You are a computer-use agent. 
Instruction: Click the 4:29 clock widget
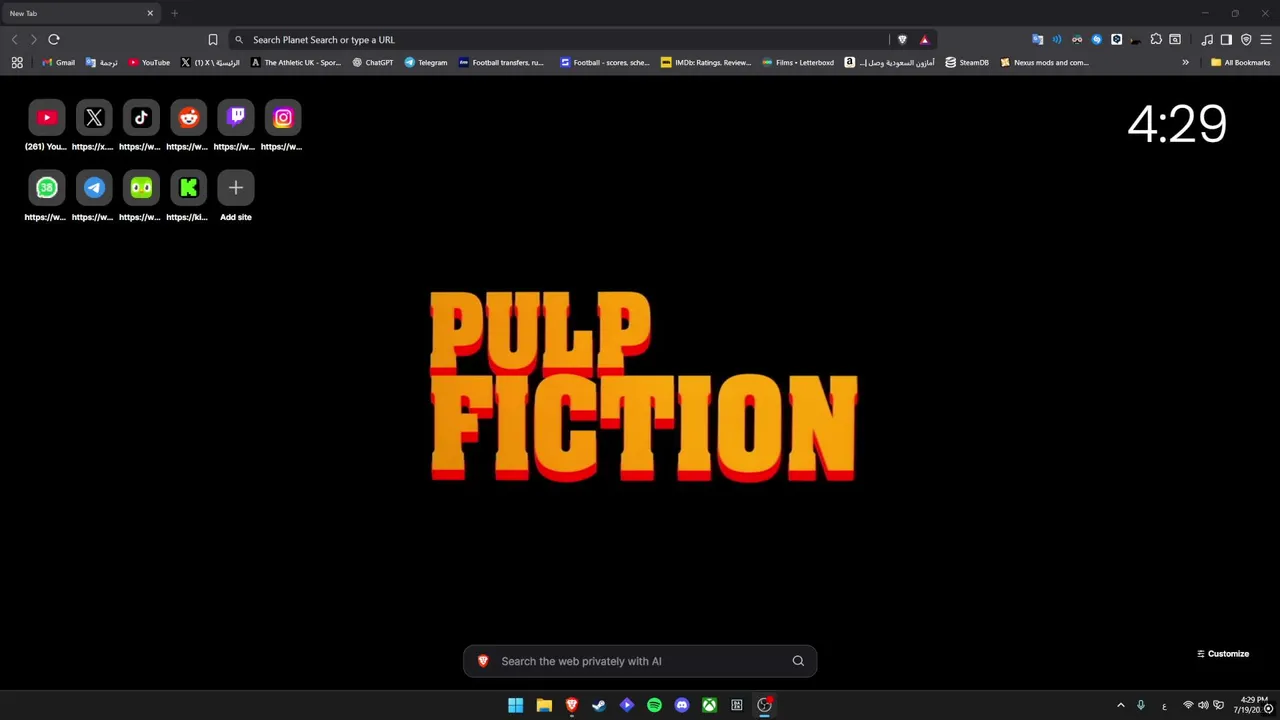coord(1177,124)
